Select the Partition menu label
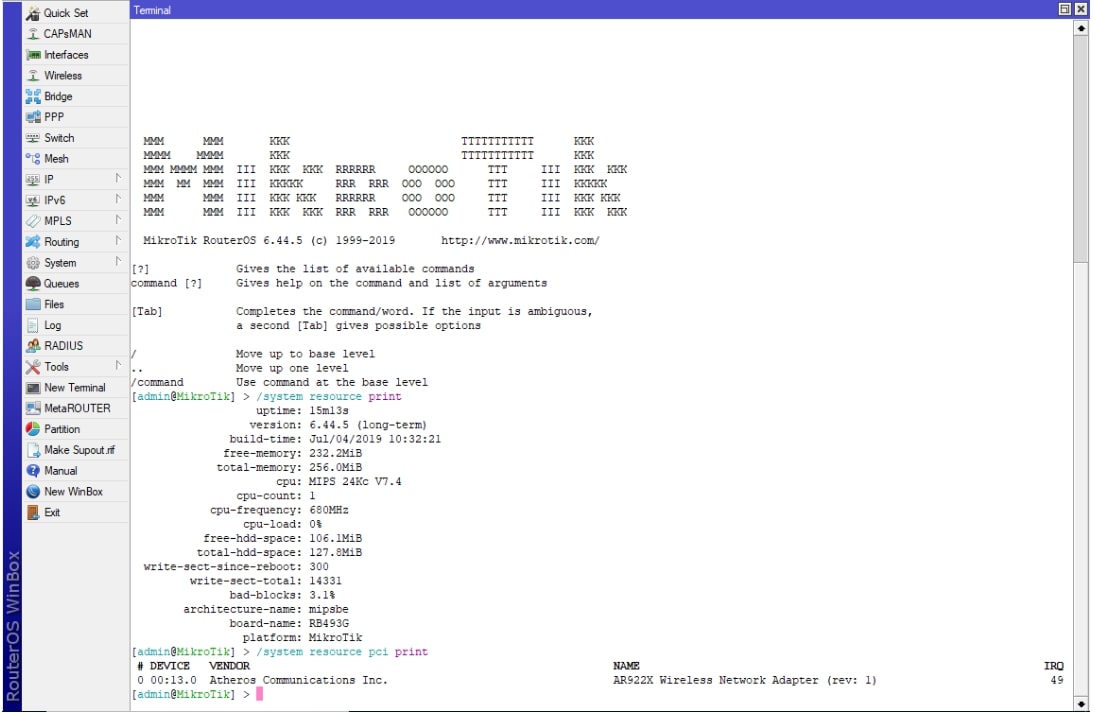This screenshot has height=713, width=1095. (62, 429)
